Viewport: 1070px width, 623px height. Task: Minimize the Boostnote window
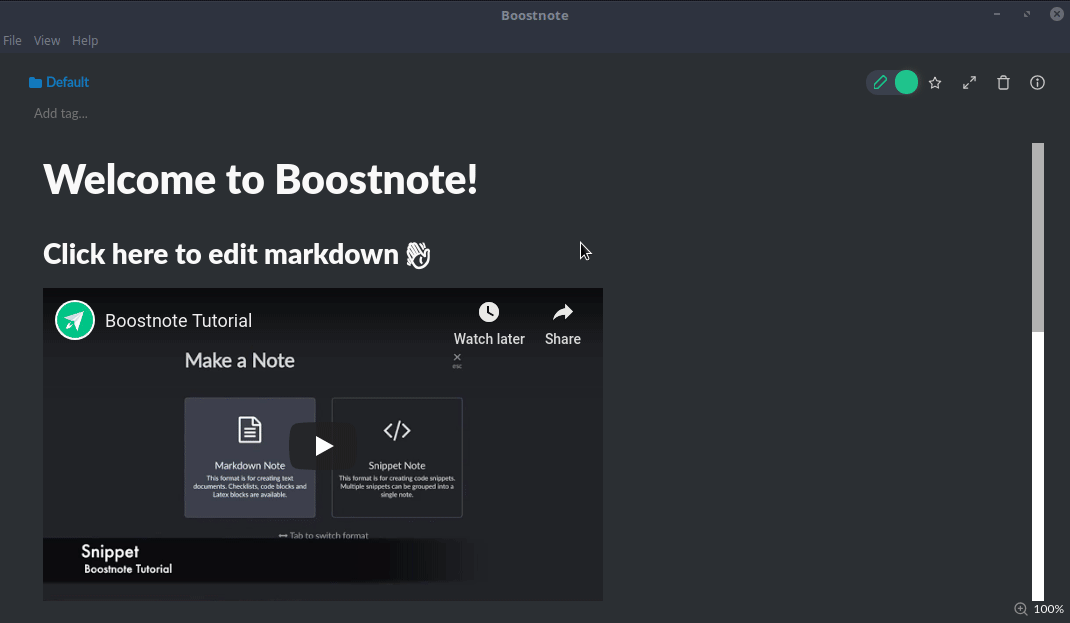pos(997,14)
